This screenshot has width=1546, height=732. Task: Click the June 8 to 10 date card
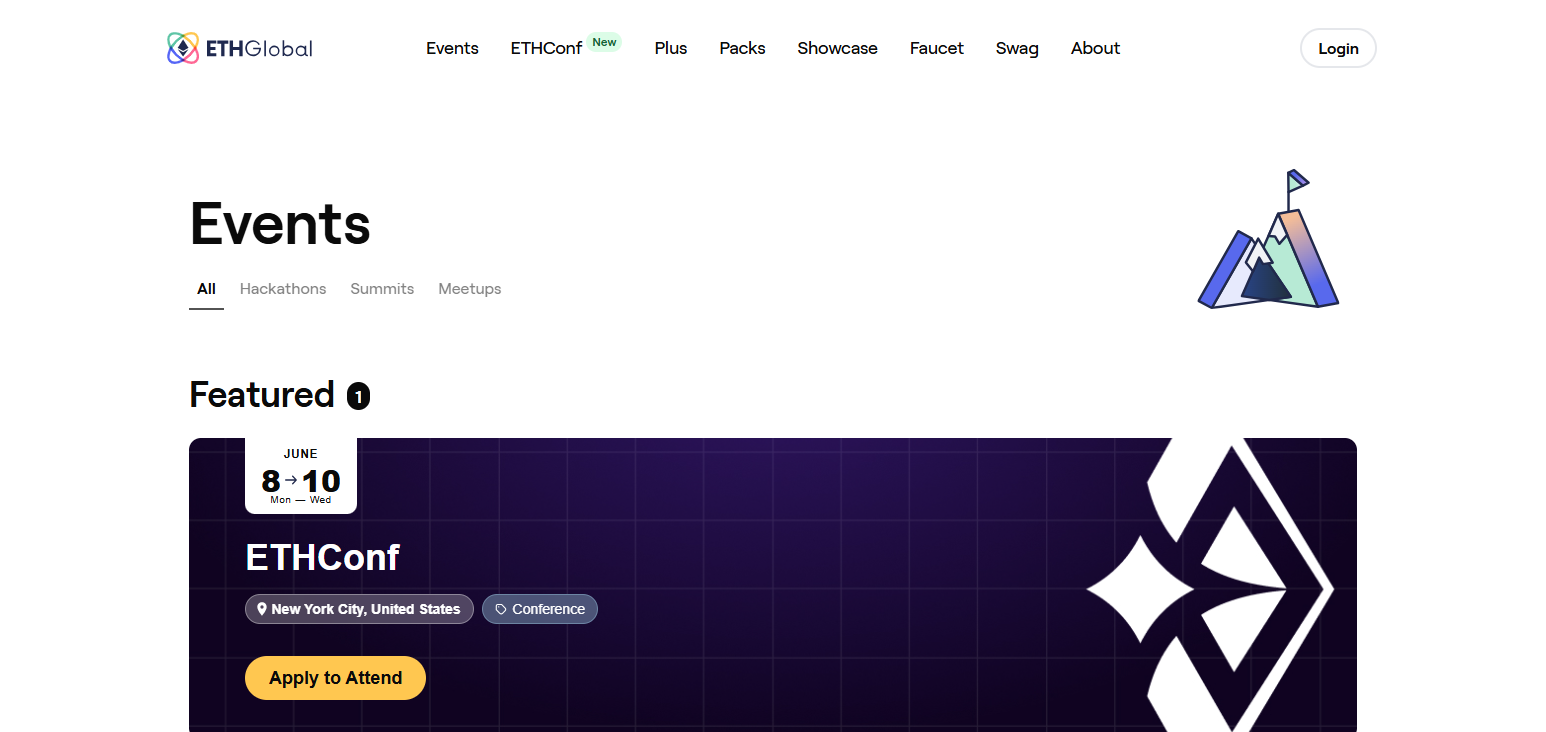pos(300,475)
